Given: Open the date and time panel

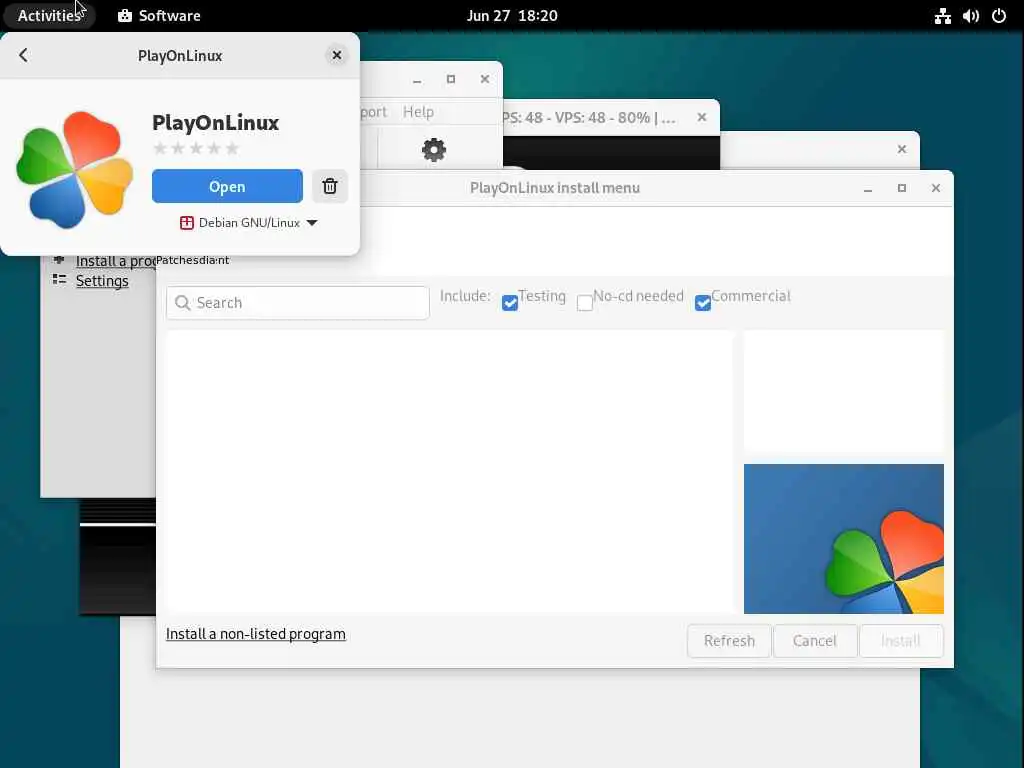Looking at the screenshot, I should [x=512, y=16].
